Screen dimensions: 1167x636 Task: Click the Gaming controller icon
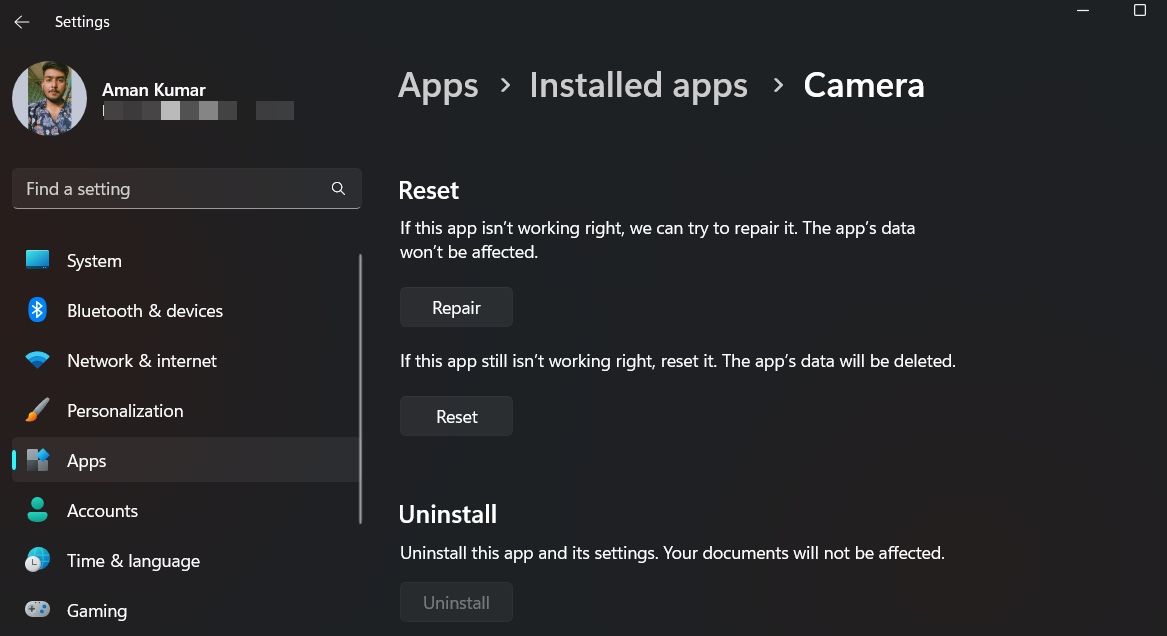37,610
